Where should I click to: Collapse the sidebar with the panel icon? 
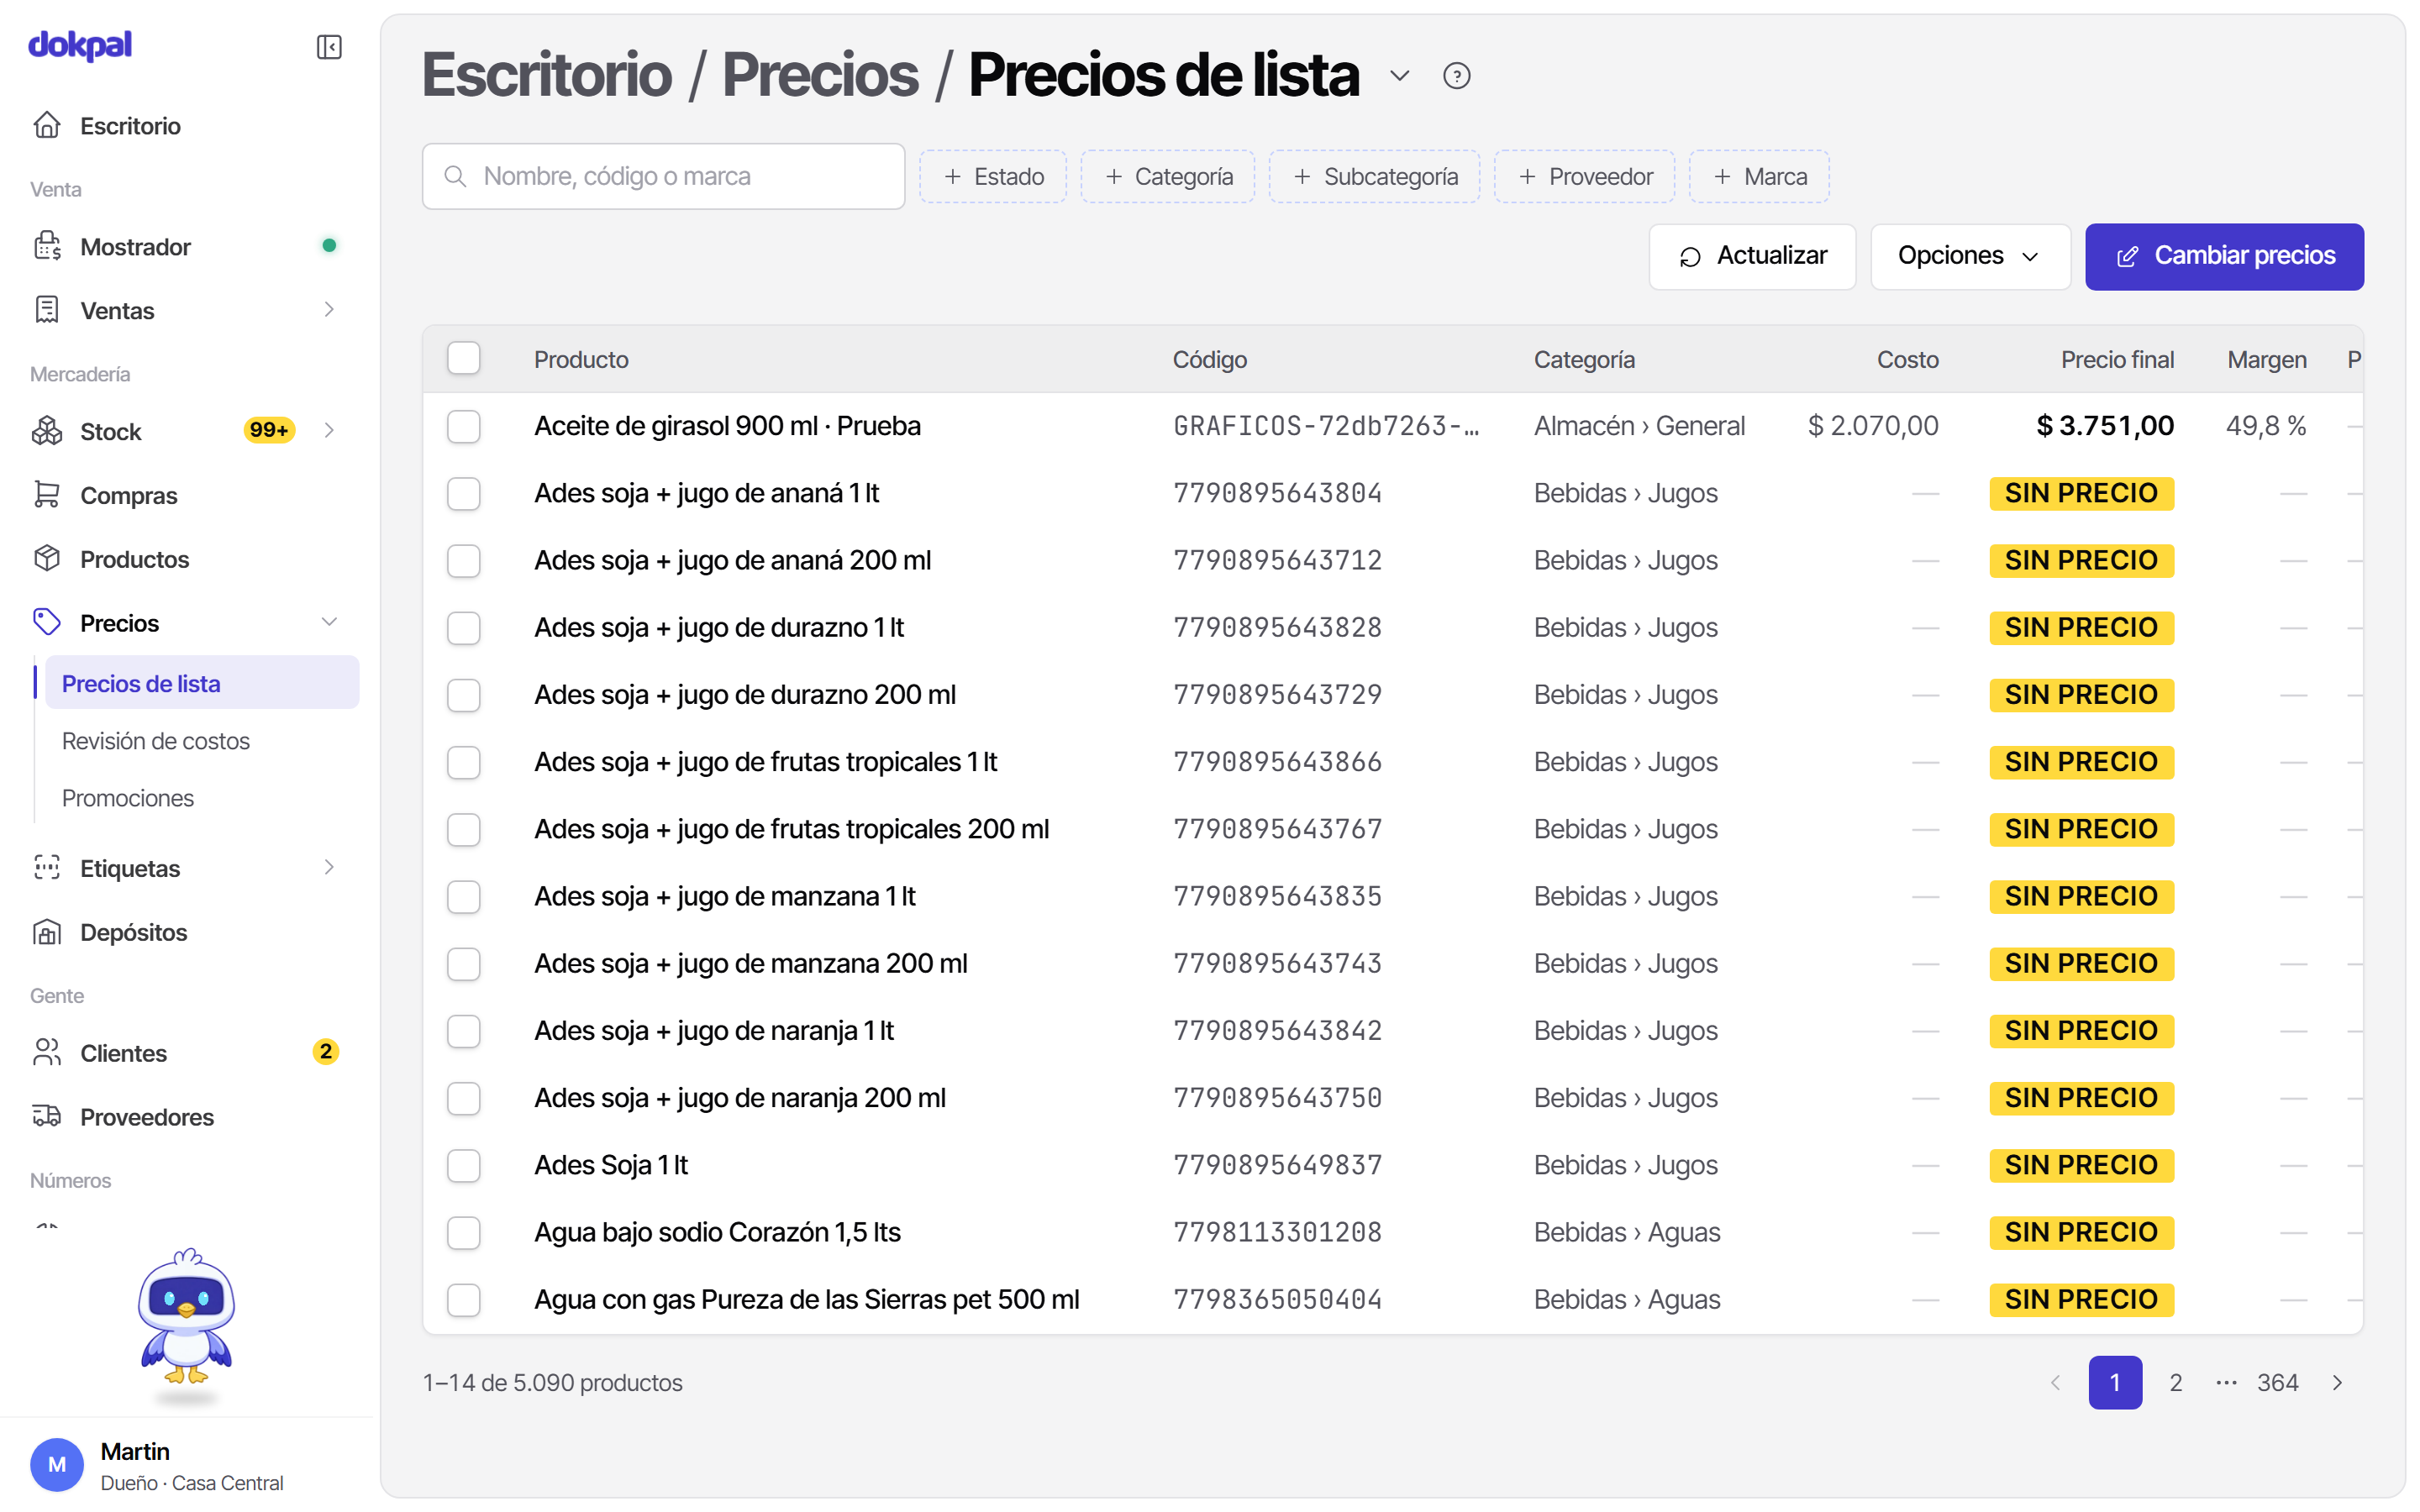click(329, 47)
